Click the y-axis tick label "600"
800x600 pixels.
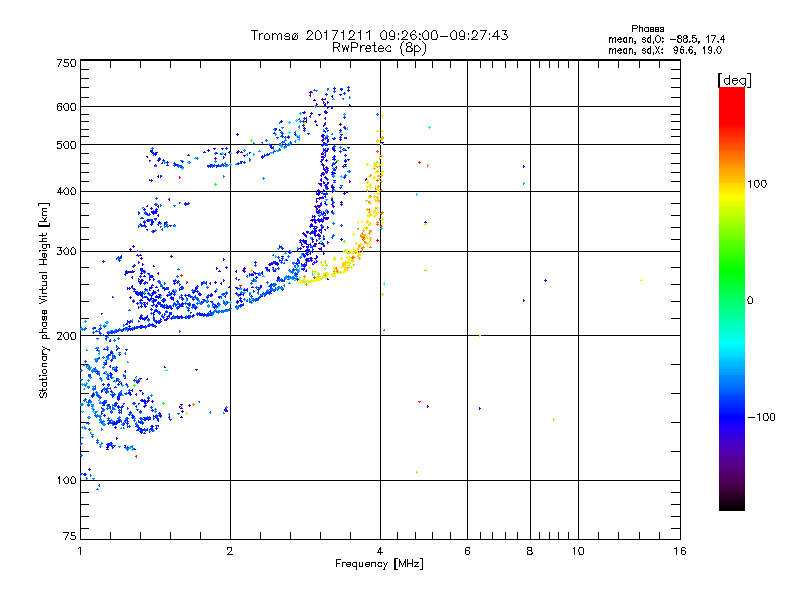[66, 107]
